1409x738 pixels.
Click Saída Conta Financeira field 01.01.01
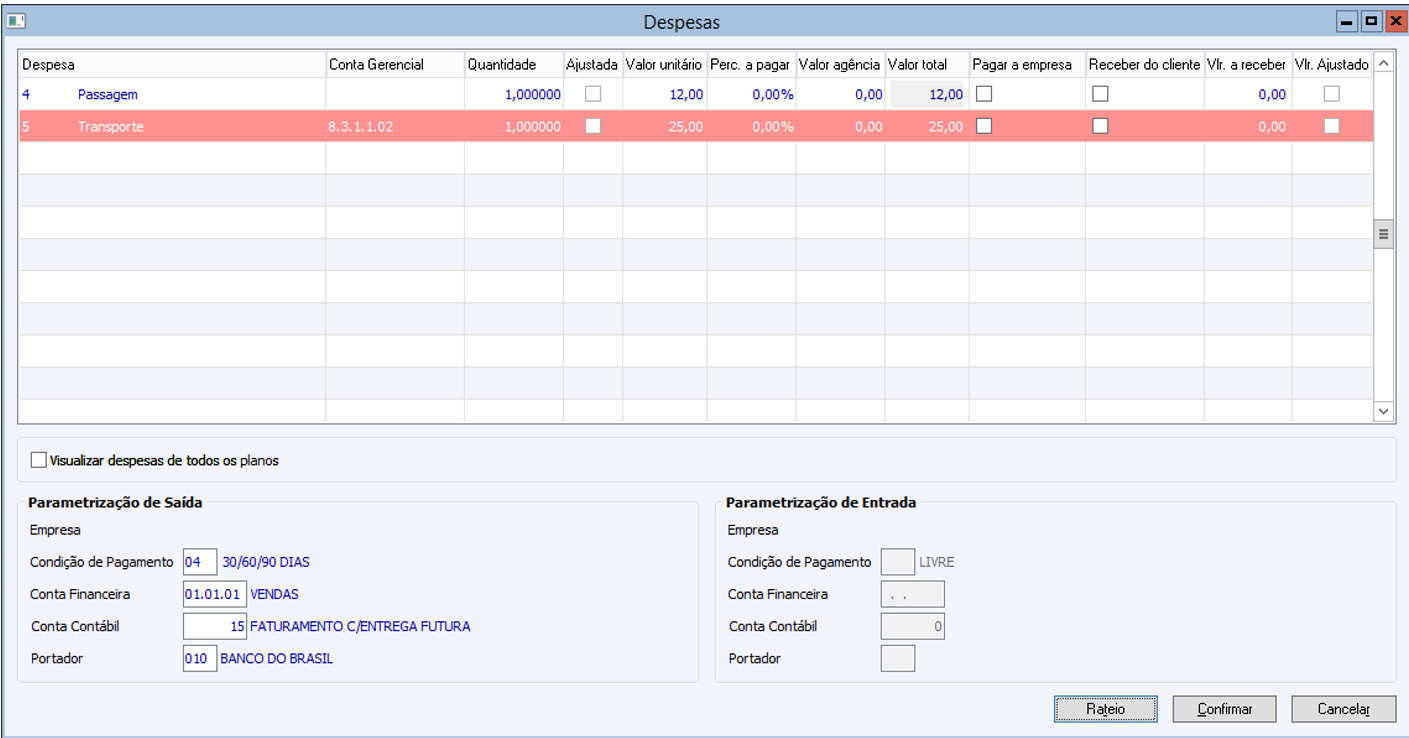pyautogui.click(x=214, y=594)
